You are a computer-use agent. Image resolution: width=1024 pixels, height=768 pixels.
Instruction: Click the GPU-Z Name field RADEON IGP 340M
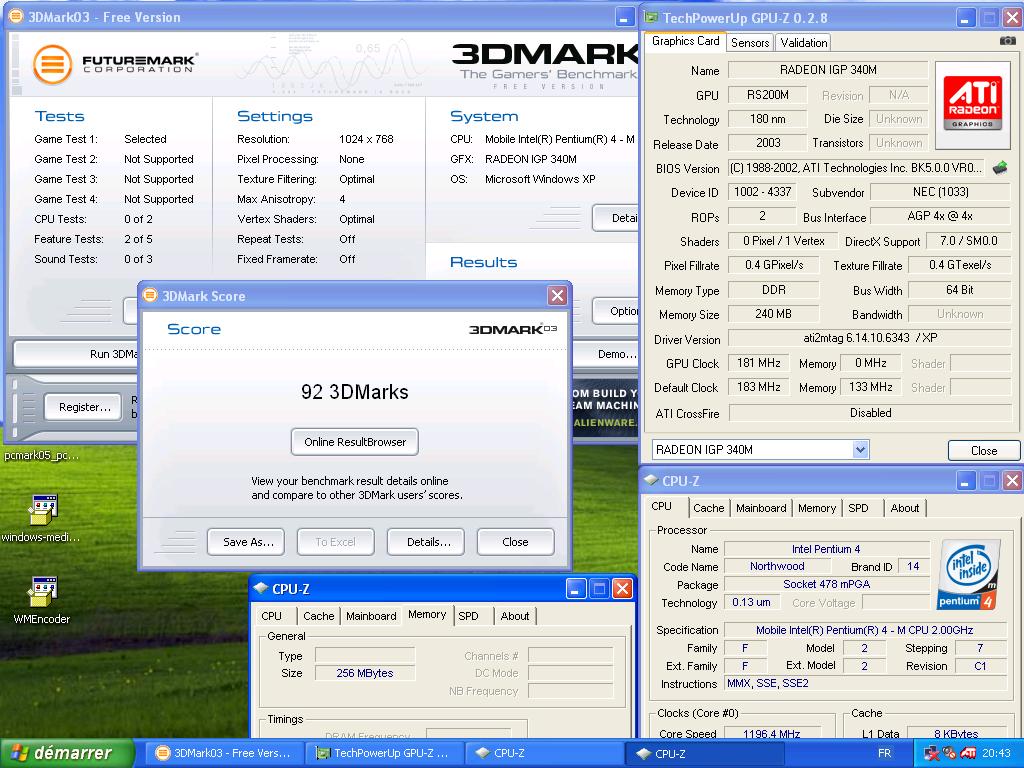click(827, 70)
